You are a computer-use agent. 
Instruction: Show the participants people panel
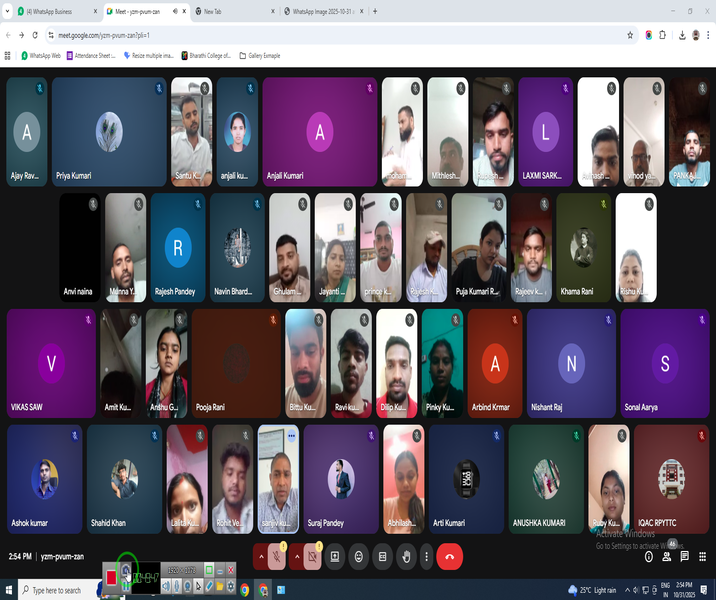click(x=668, y=557)
